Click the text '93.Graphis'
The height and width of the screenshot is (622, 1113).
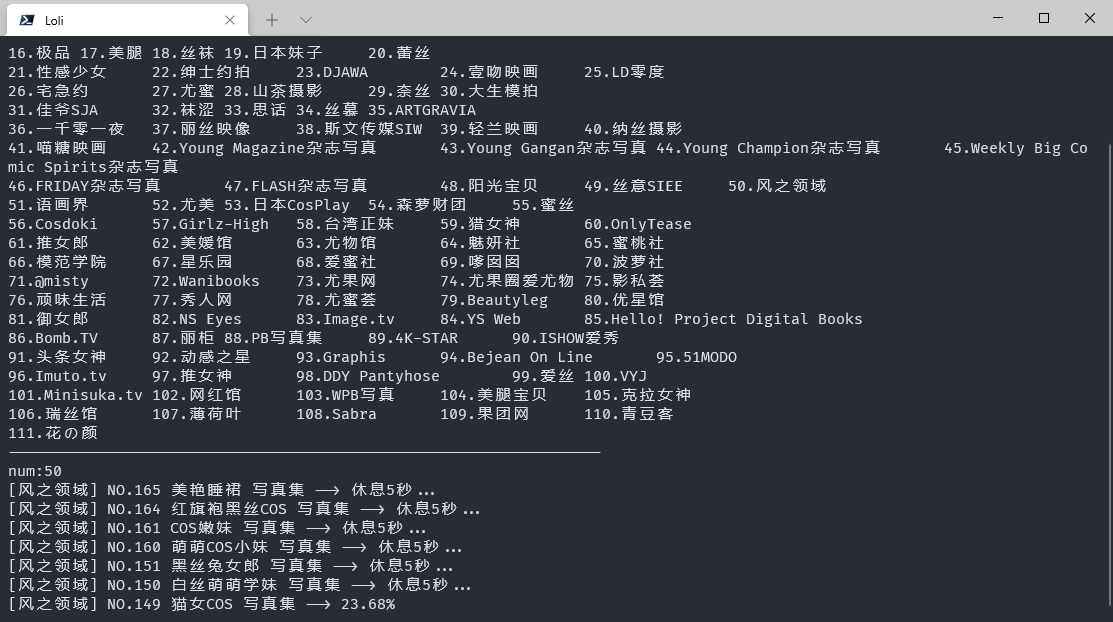[x=341, y=357]
